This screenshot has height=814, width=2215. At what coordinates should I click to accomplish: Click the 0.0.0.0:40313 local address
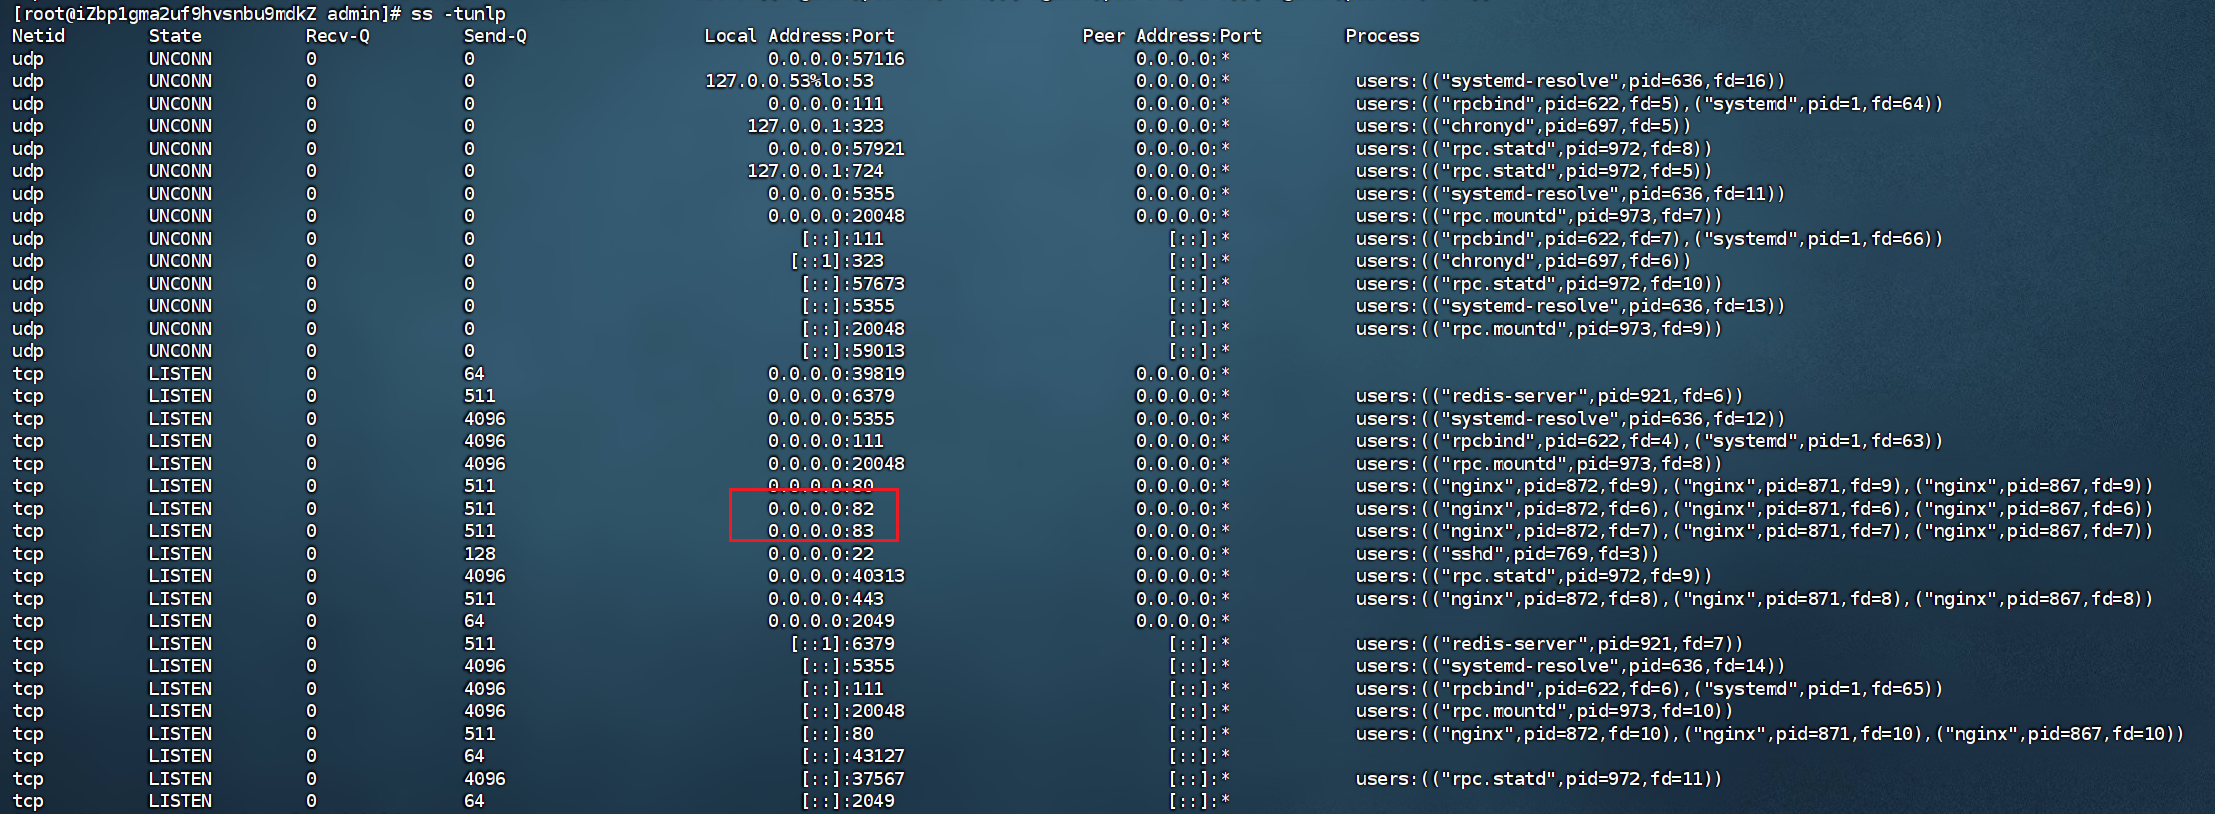[x=836, y=576]
